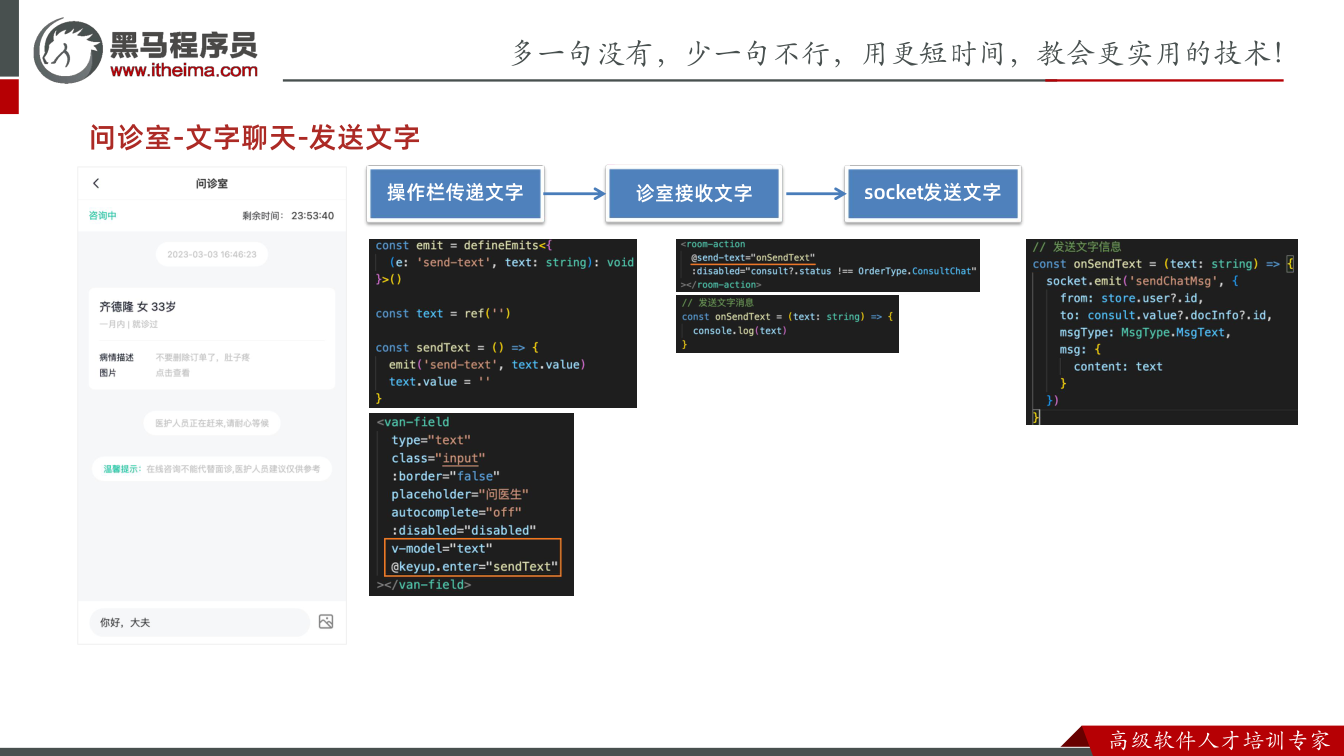Click 点击查看 next to 图片
Screen dimensions: 1344x756
point(172,373)
